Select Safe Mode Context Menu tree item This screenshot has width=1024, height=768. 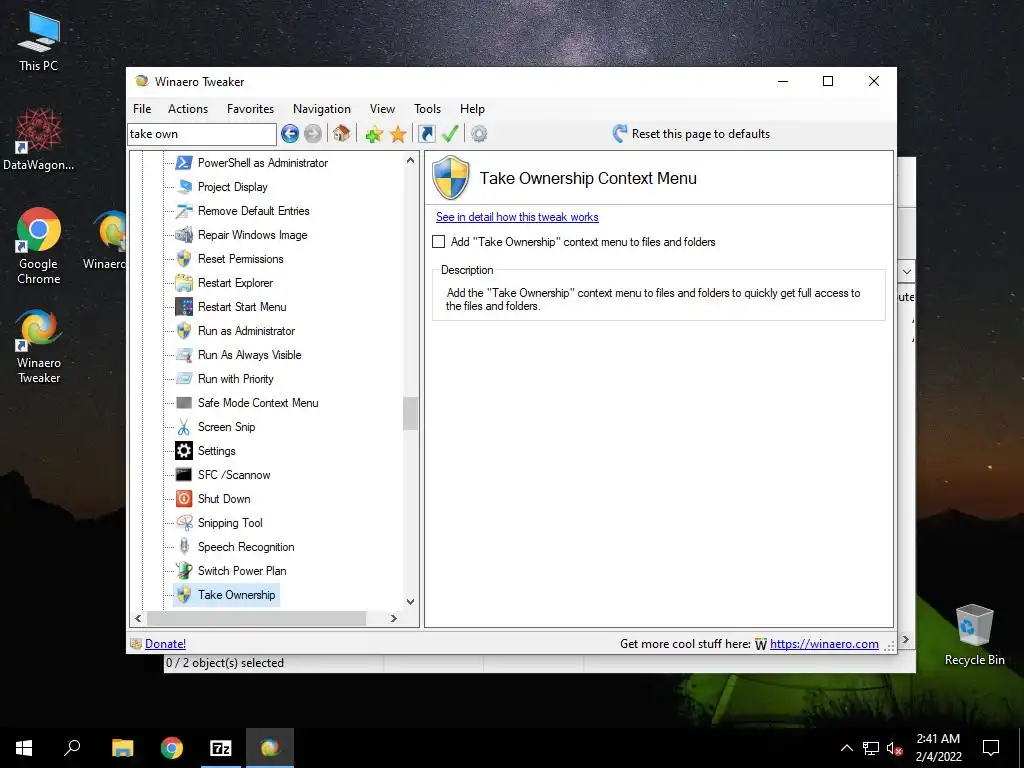(x=258, y=403)
